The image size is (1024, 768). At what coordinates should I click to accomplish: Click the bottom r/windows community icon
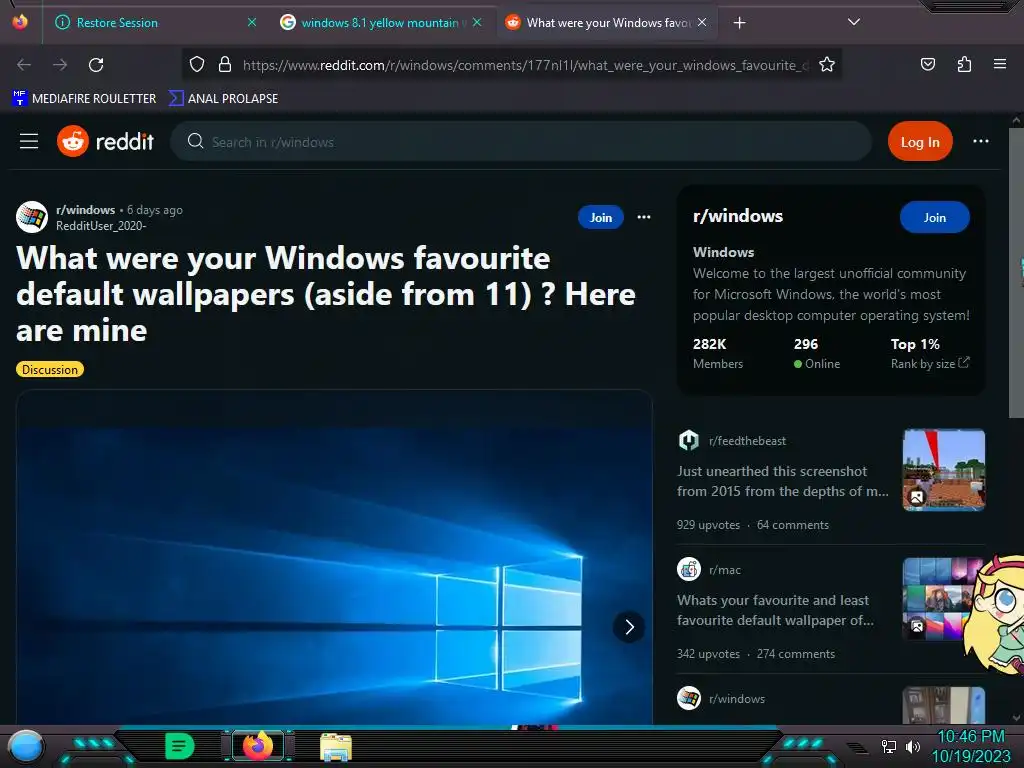[689, 698]
